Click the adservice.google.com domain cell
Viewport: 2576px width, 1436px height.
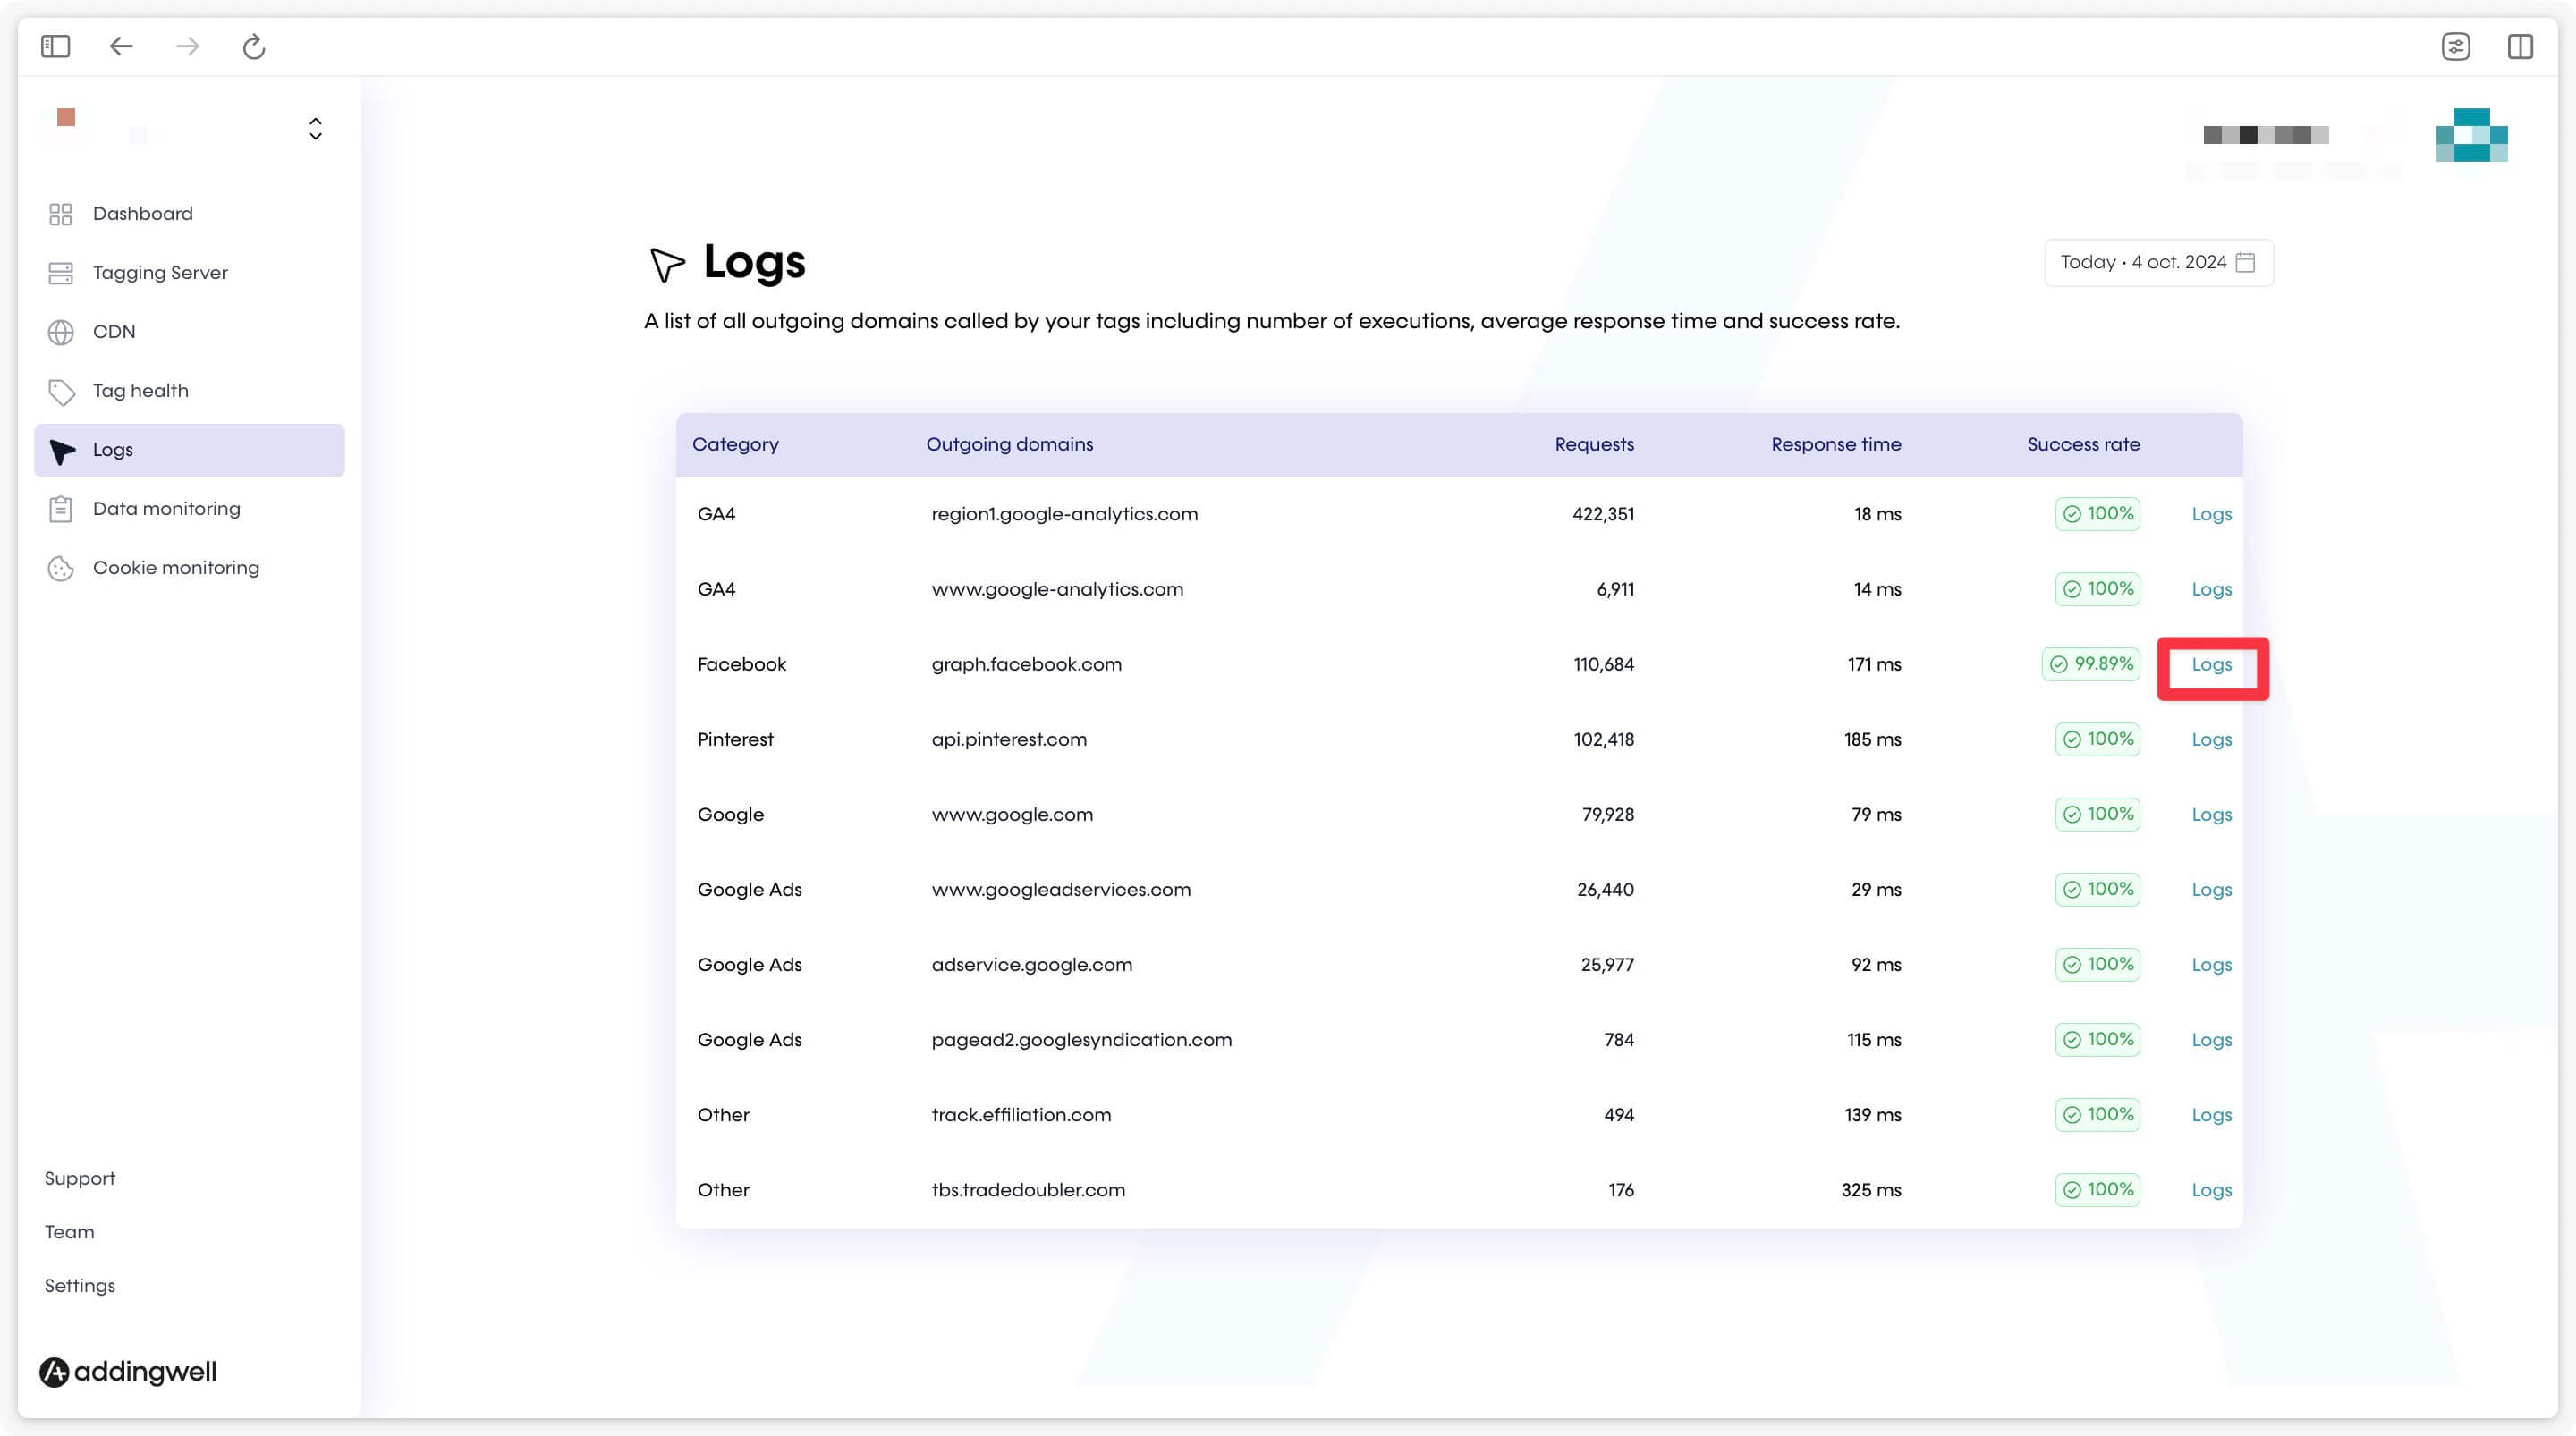coord(1032,964)
